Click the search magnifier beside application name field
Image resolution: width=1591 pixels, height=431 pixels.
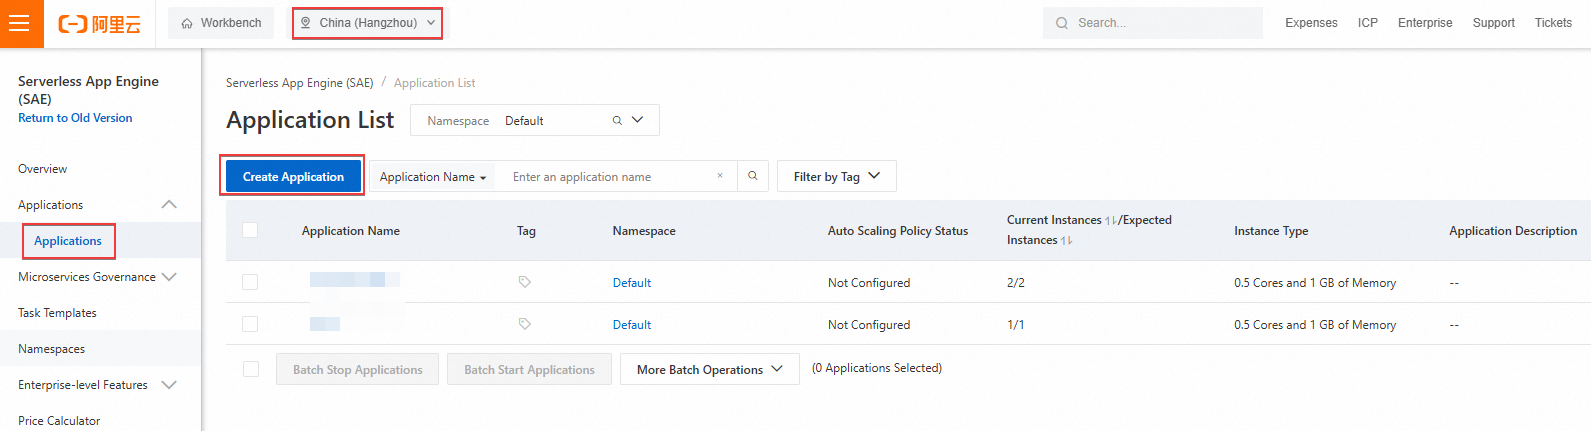753,176
